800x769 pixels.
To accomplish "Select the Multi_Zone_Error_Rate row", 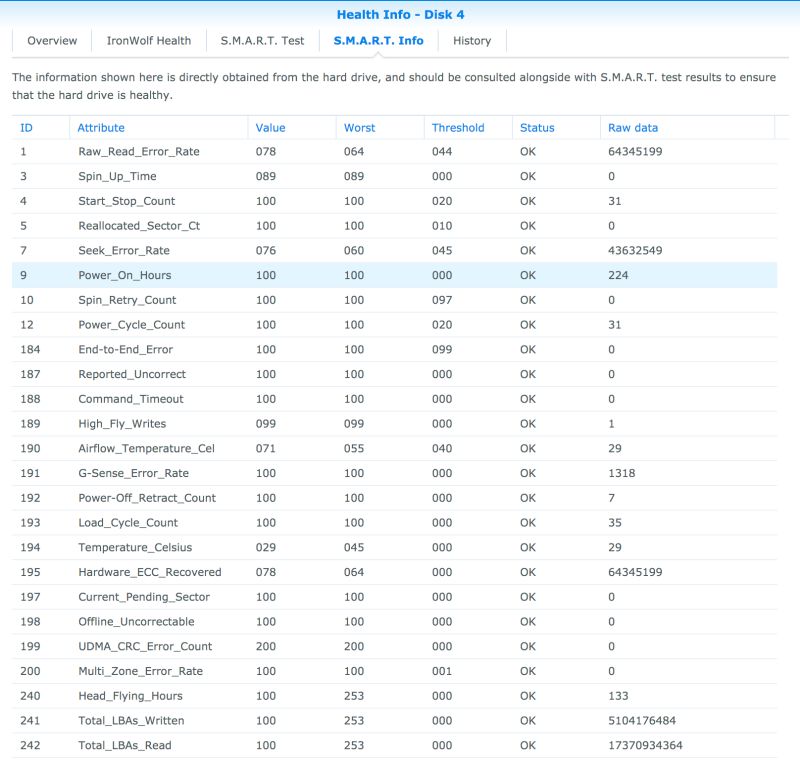I will (394, 672).
